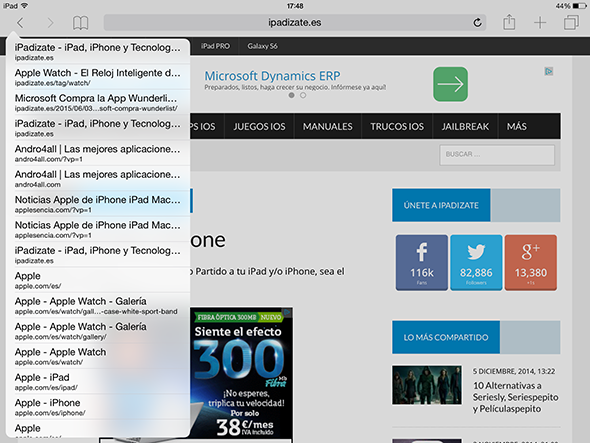The width and height of the screenshot is (590, 443).
Task: Tap the Safari back arrow
Action: (x=20, y=23)
